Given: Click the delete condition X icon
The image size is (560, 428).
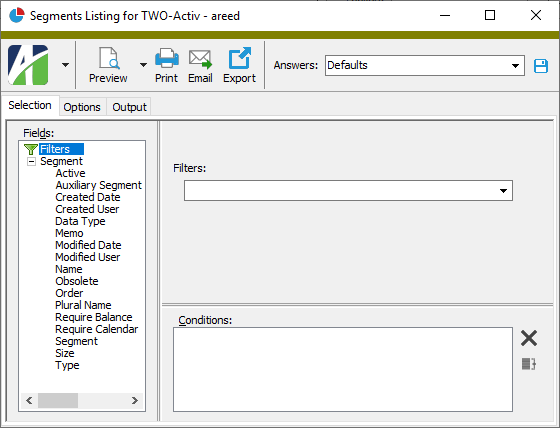Looking at the screenshot, I should pos(529,338).
